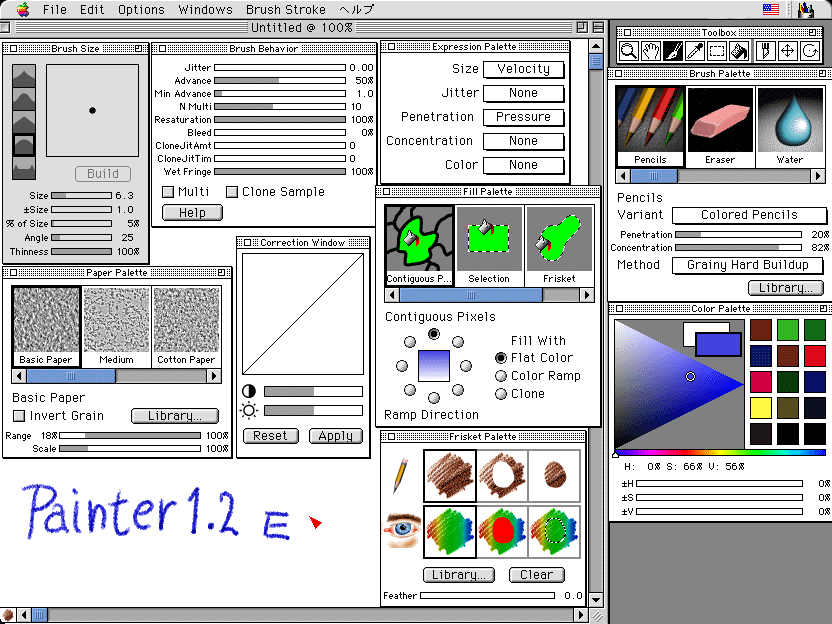This screenshot has width=832, height=624.
Task: Open Library in the Paper Palette
Action: coord(175,416)
